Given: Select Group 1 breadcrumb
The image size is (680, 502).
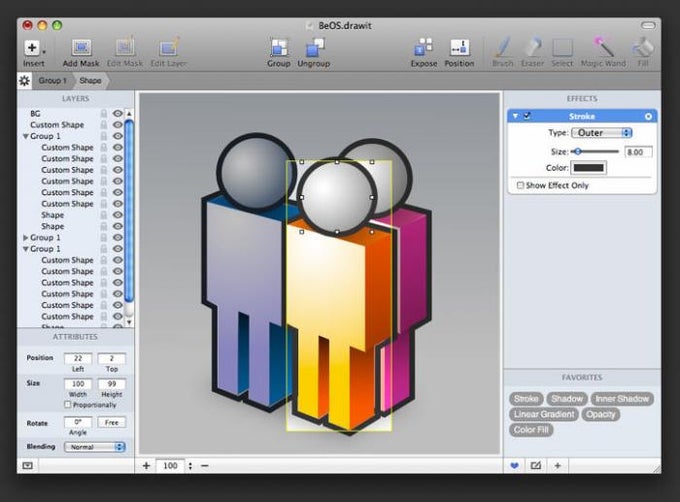Looking at the screenshot, I should tap(52, 81).
